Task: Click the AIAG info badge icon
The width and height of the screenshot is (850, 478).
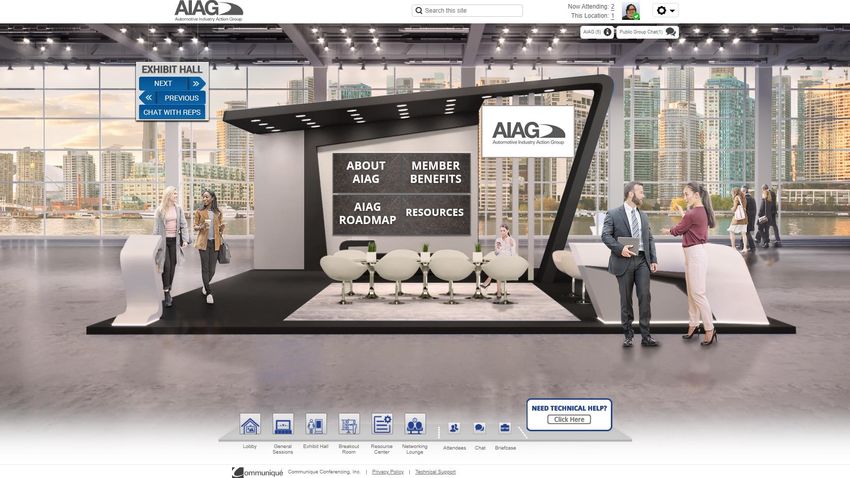Action: coord(607,32)
